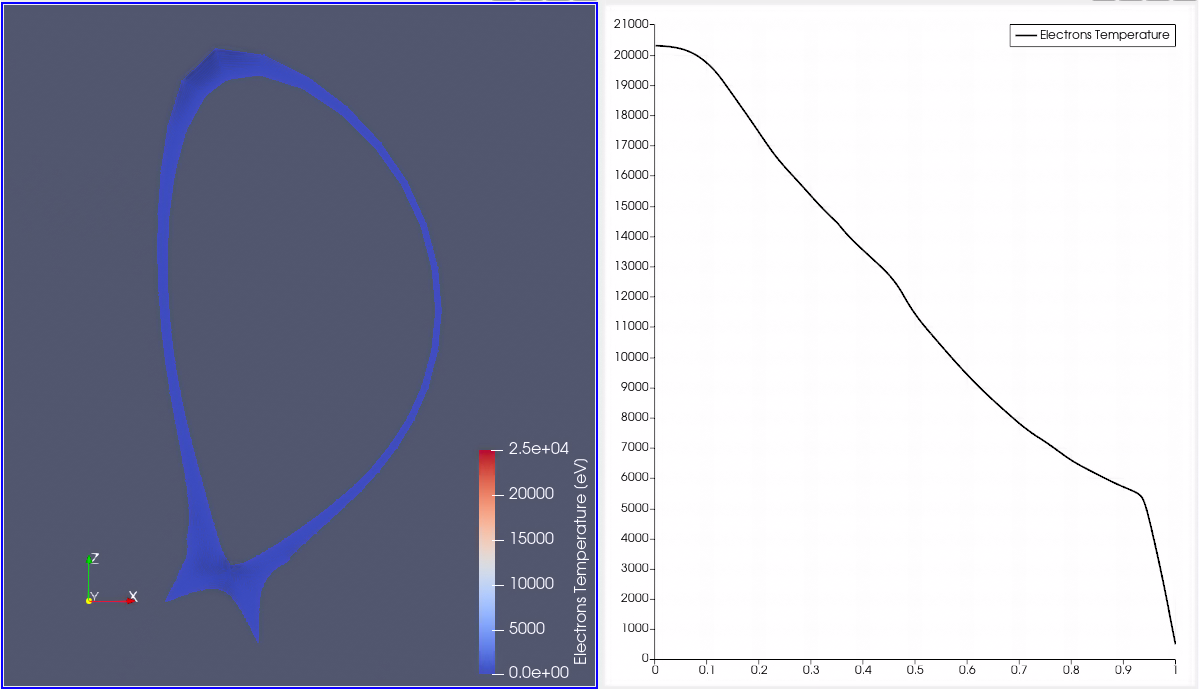Click the '0.9' chart x-axis label
Image resolution: width=1199 pixels, height=689 pixels.
1123,670
